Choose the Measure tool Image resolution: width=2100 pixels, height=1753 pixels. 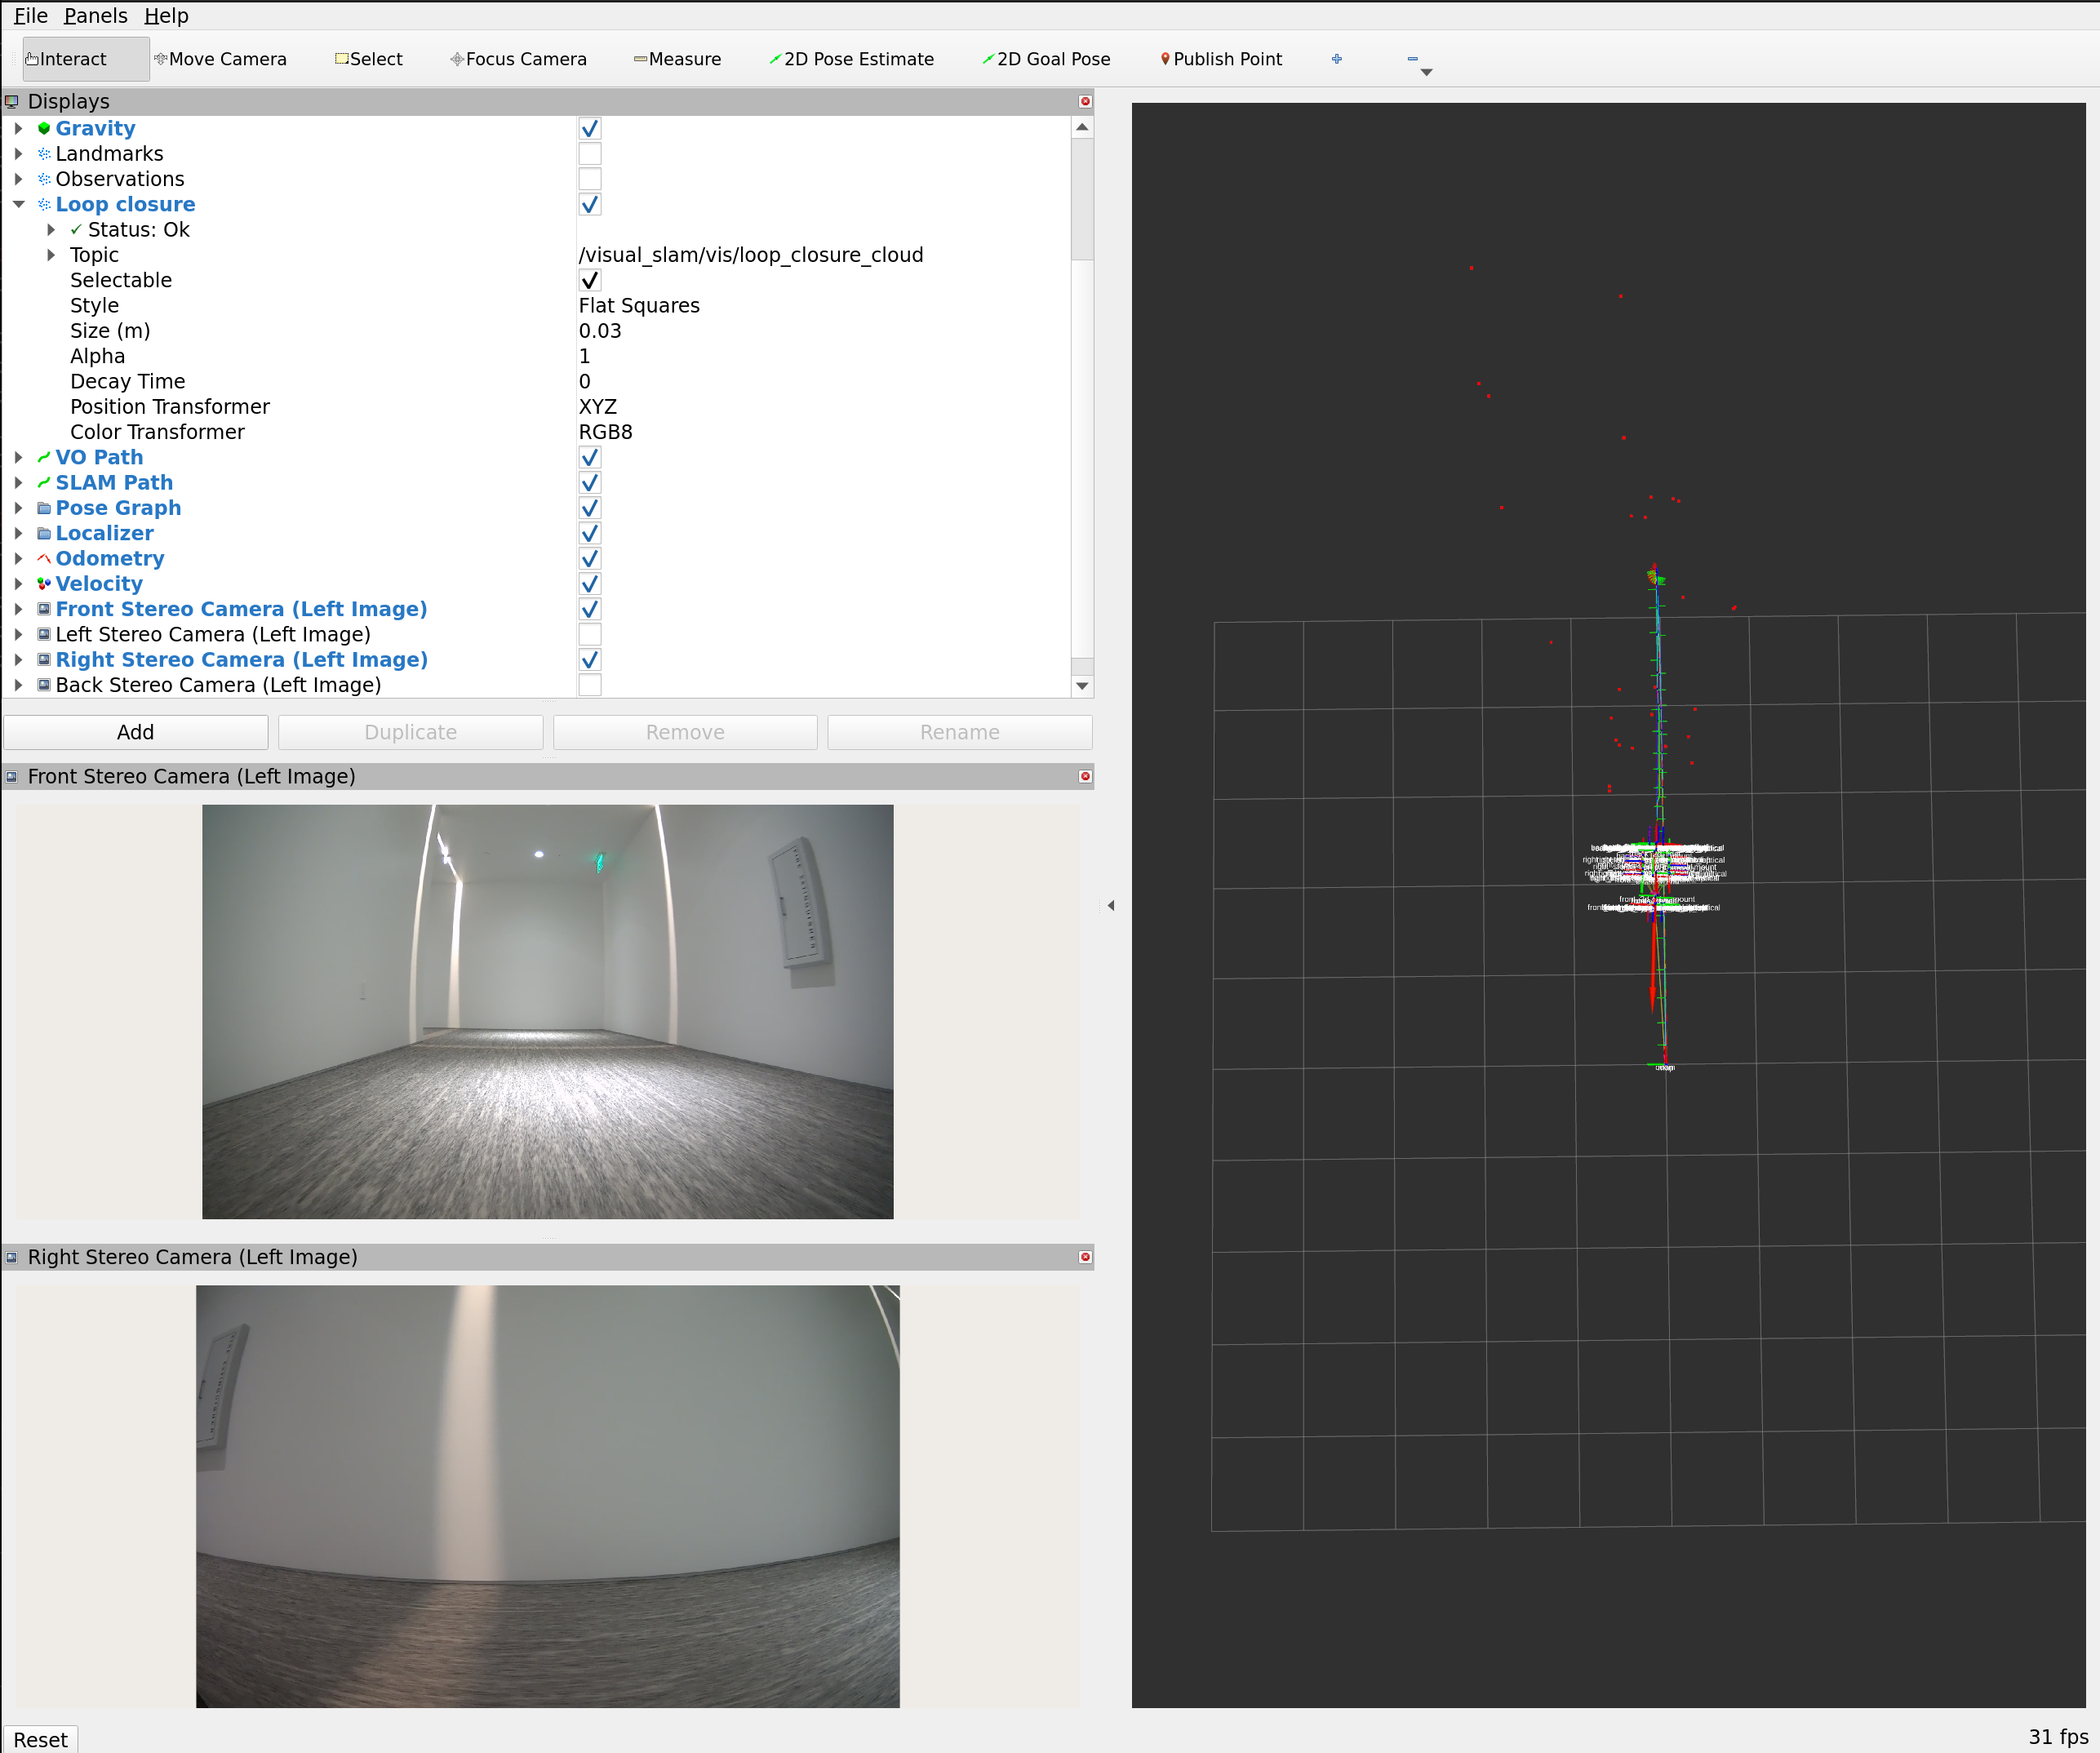(x=677, y=59)
